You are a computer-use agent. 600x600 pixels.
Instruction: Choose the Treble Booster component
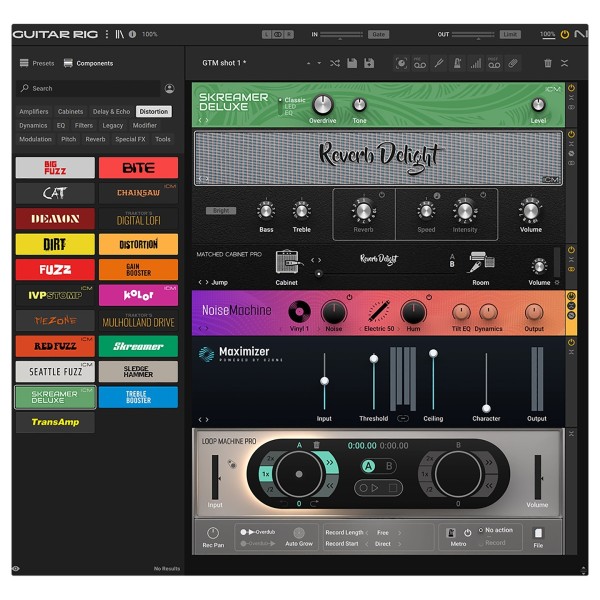tap(138, 397)
